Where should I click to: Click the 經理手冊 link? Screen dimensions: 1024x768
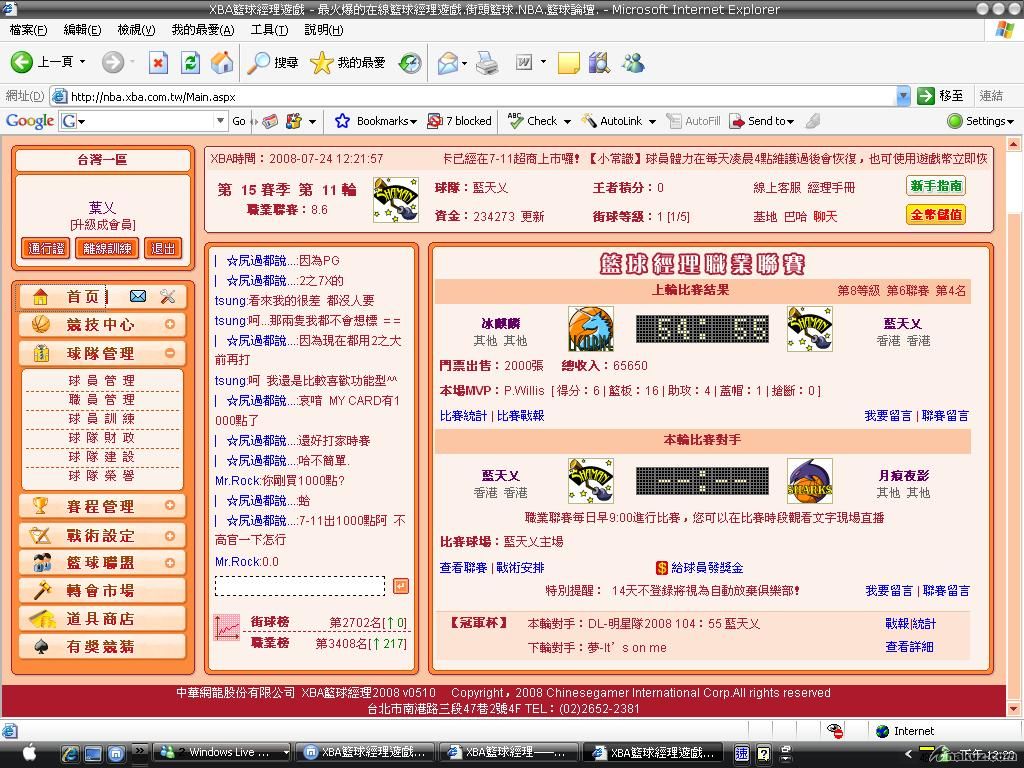click(x=831, y=187)
